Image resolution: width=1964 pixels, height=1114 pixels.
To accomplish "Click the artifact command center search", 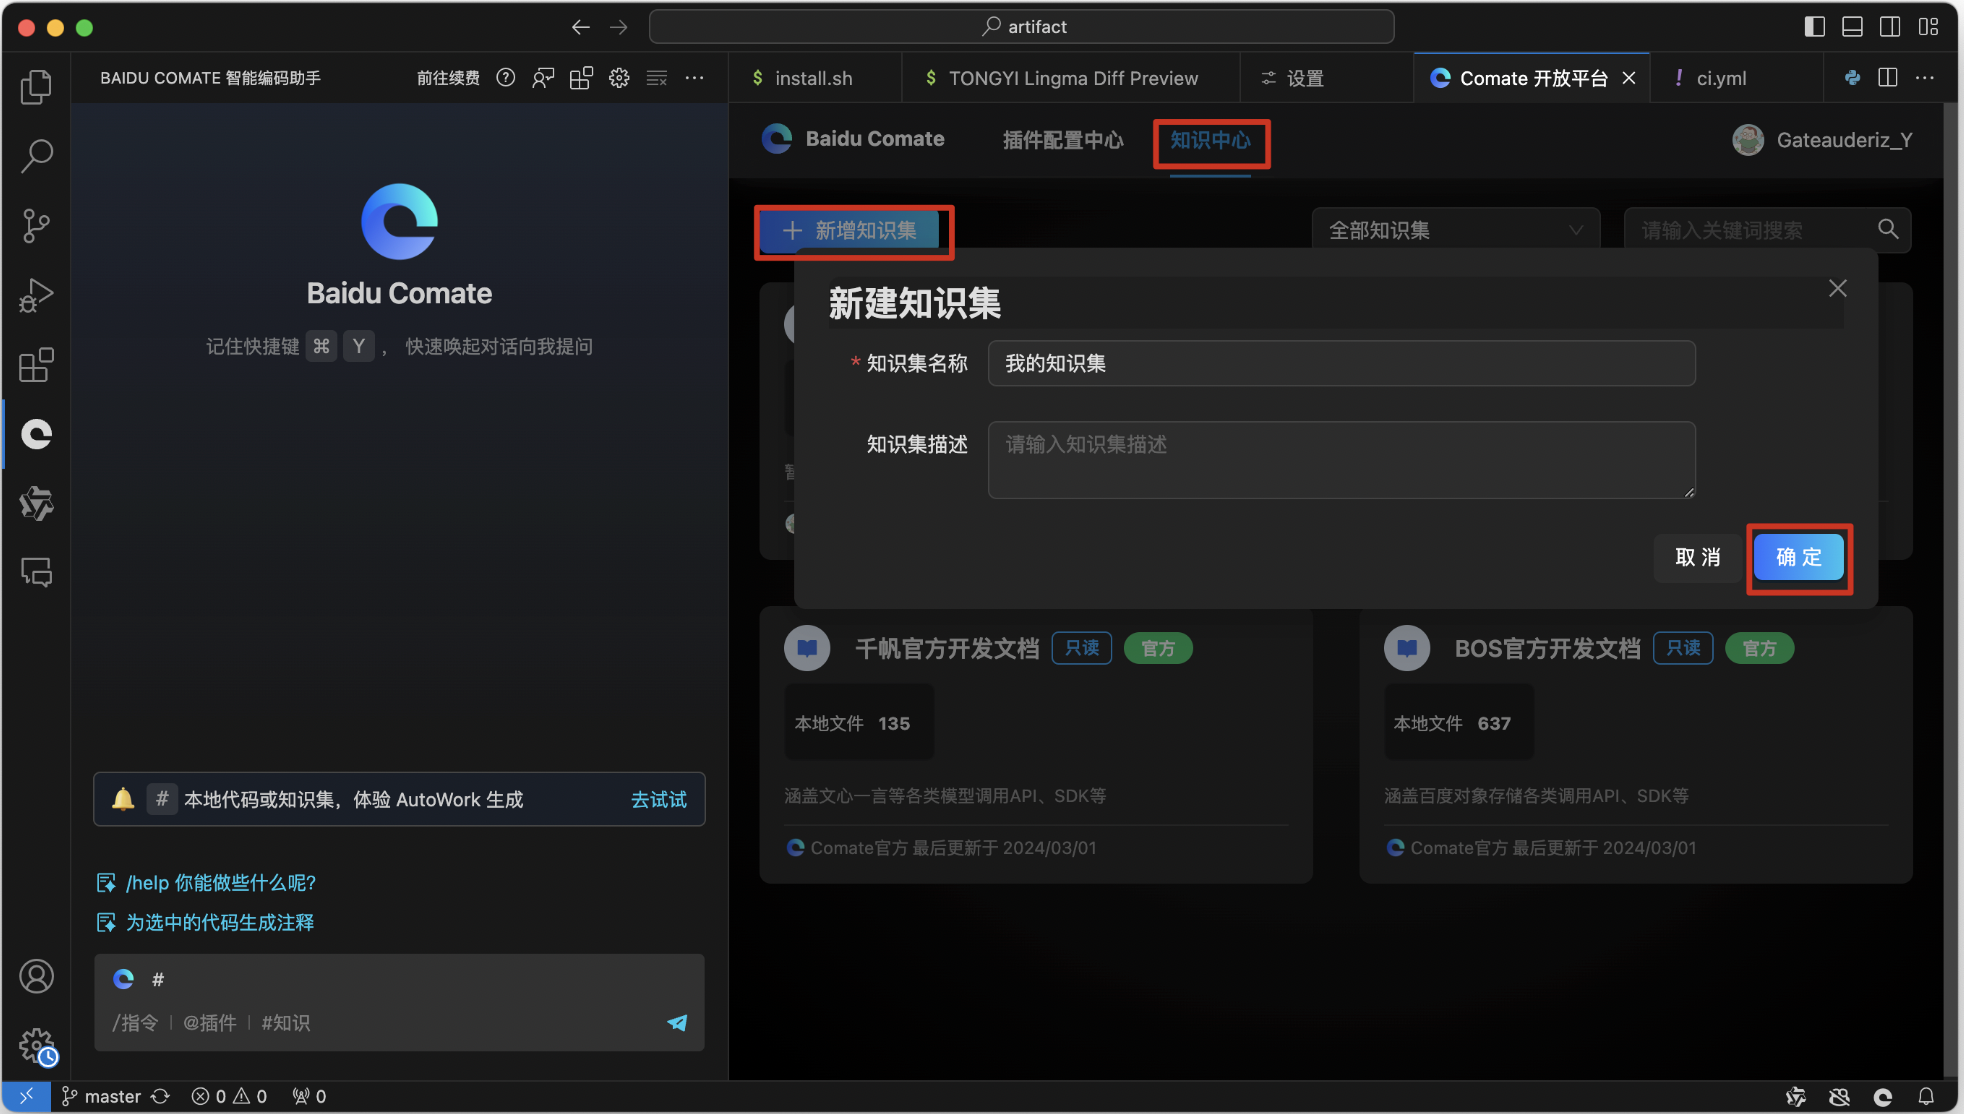I will (x=1021, y=27).
